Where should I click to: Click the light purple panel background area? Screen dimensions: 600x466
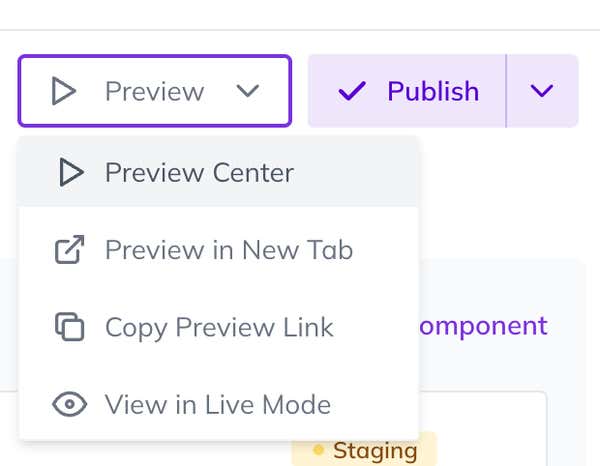pyautogui.click(x=500, y=285)
